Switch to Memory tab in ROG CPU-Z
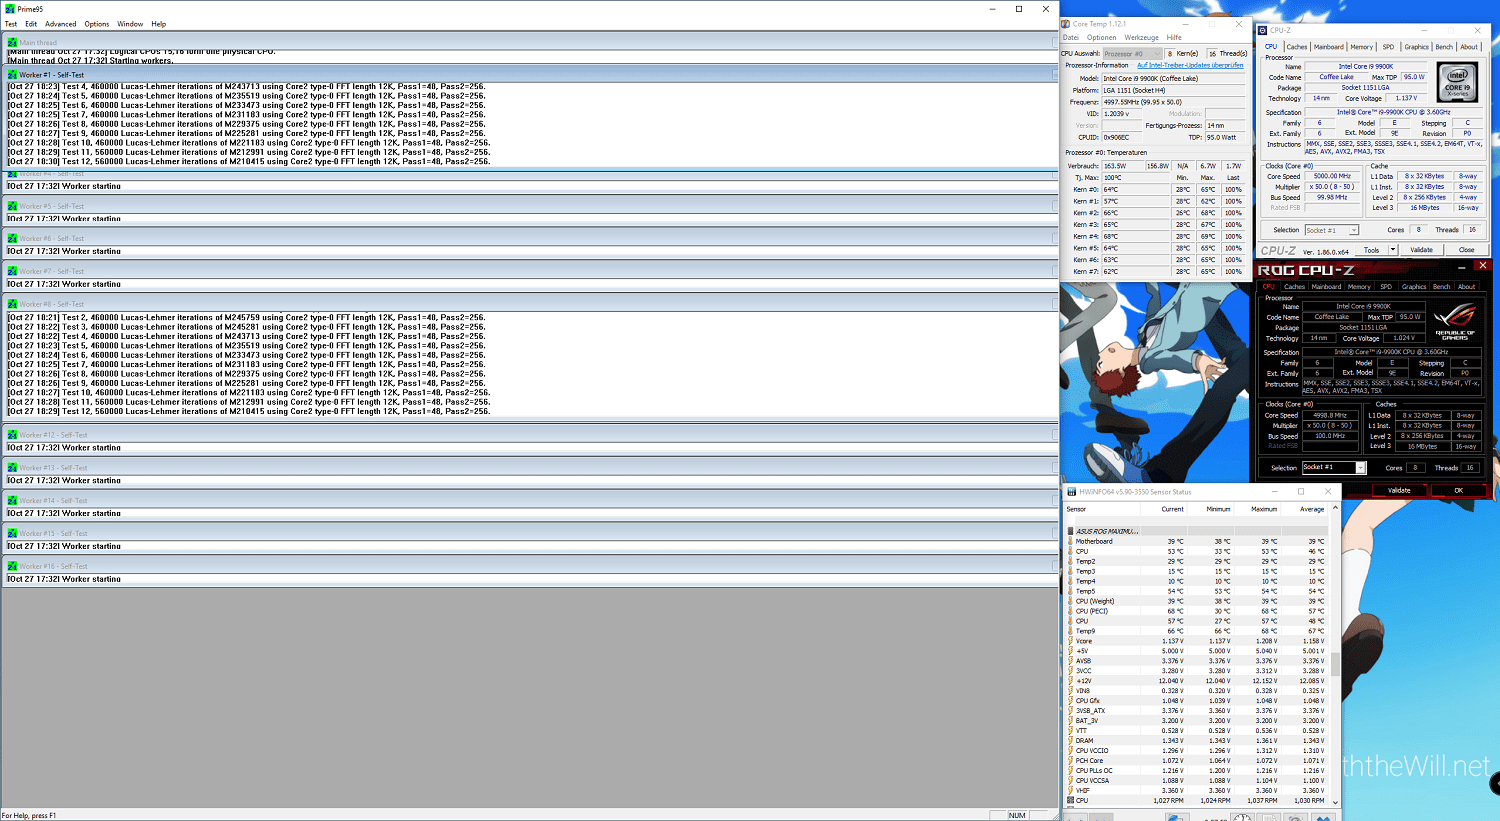This screenshot has height=821, width=1500. pyautogui.click(x=1359, y=287)
